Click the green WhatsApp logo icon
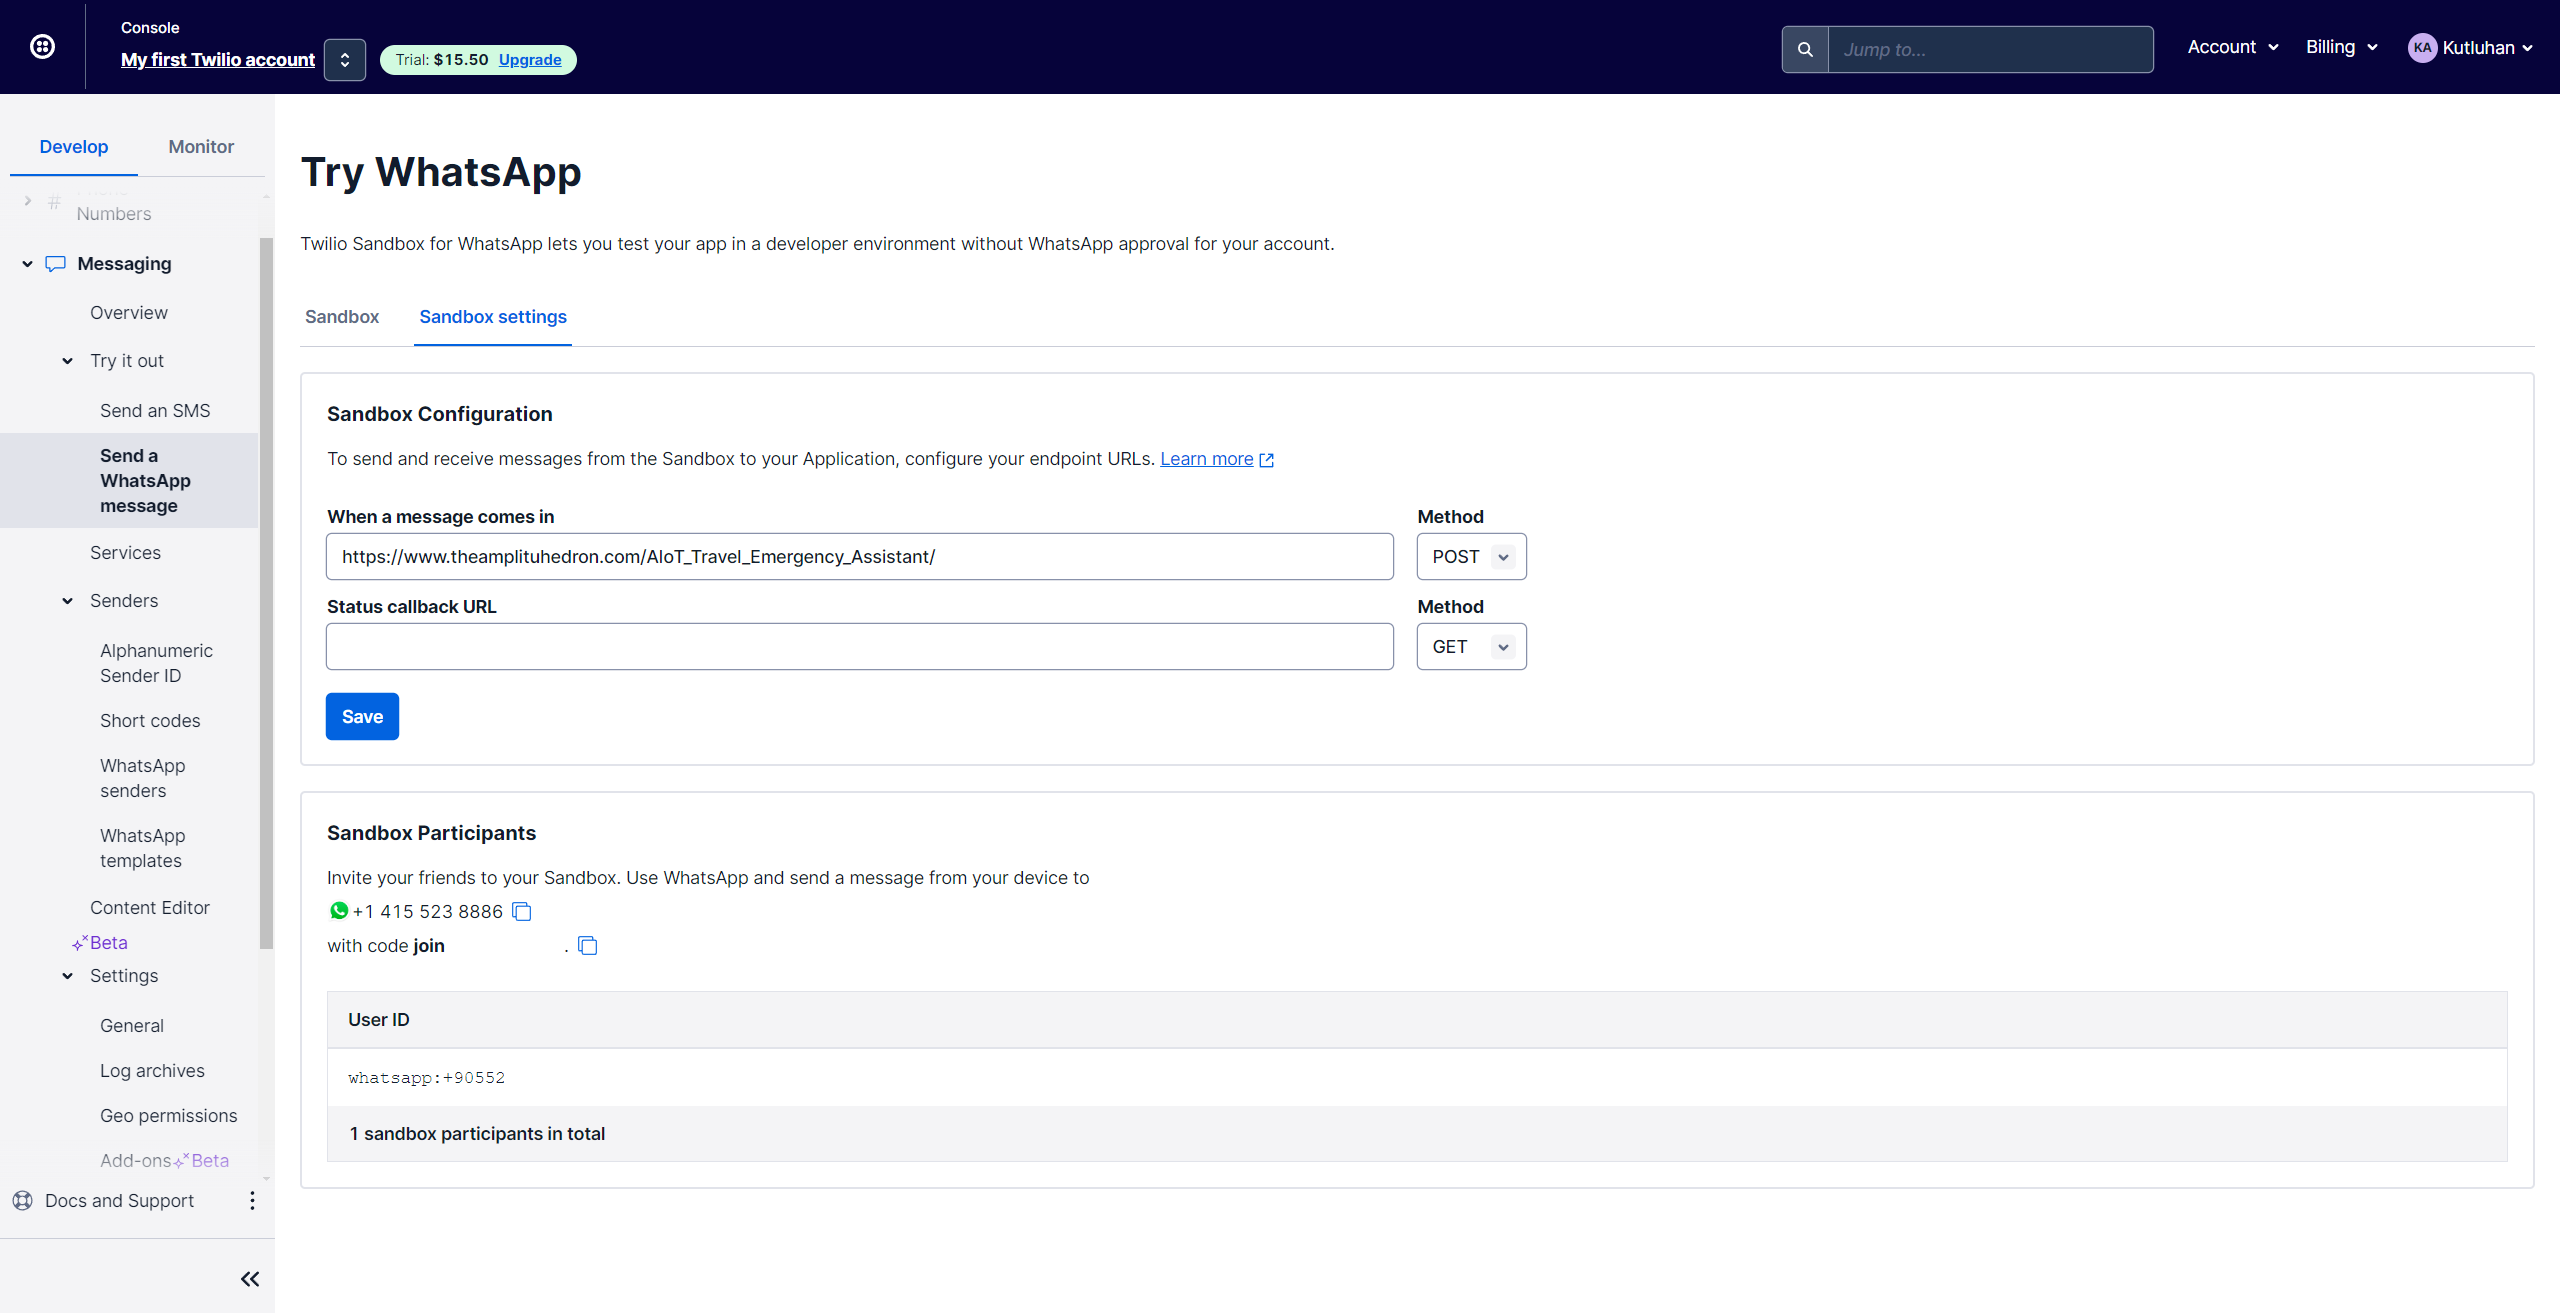2560x1313 pixels. click(x=339, y=911)
